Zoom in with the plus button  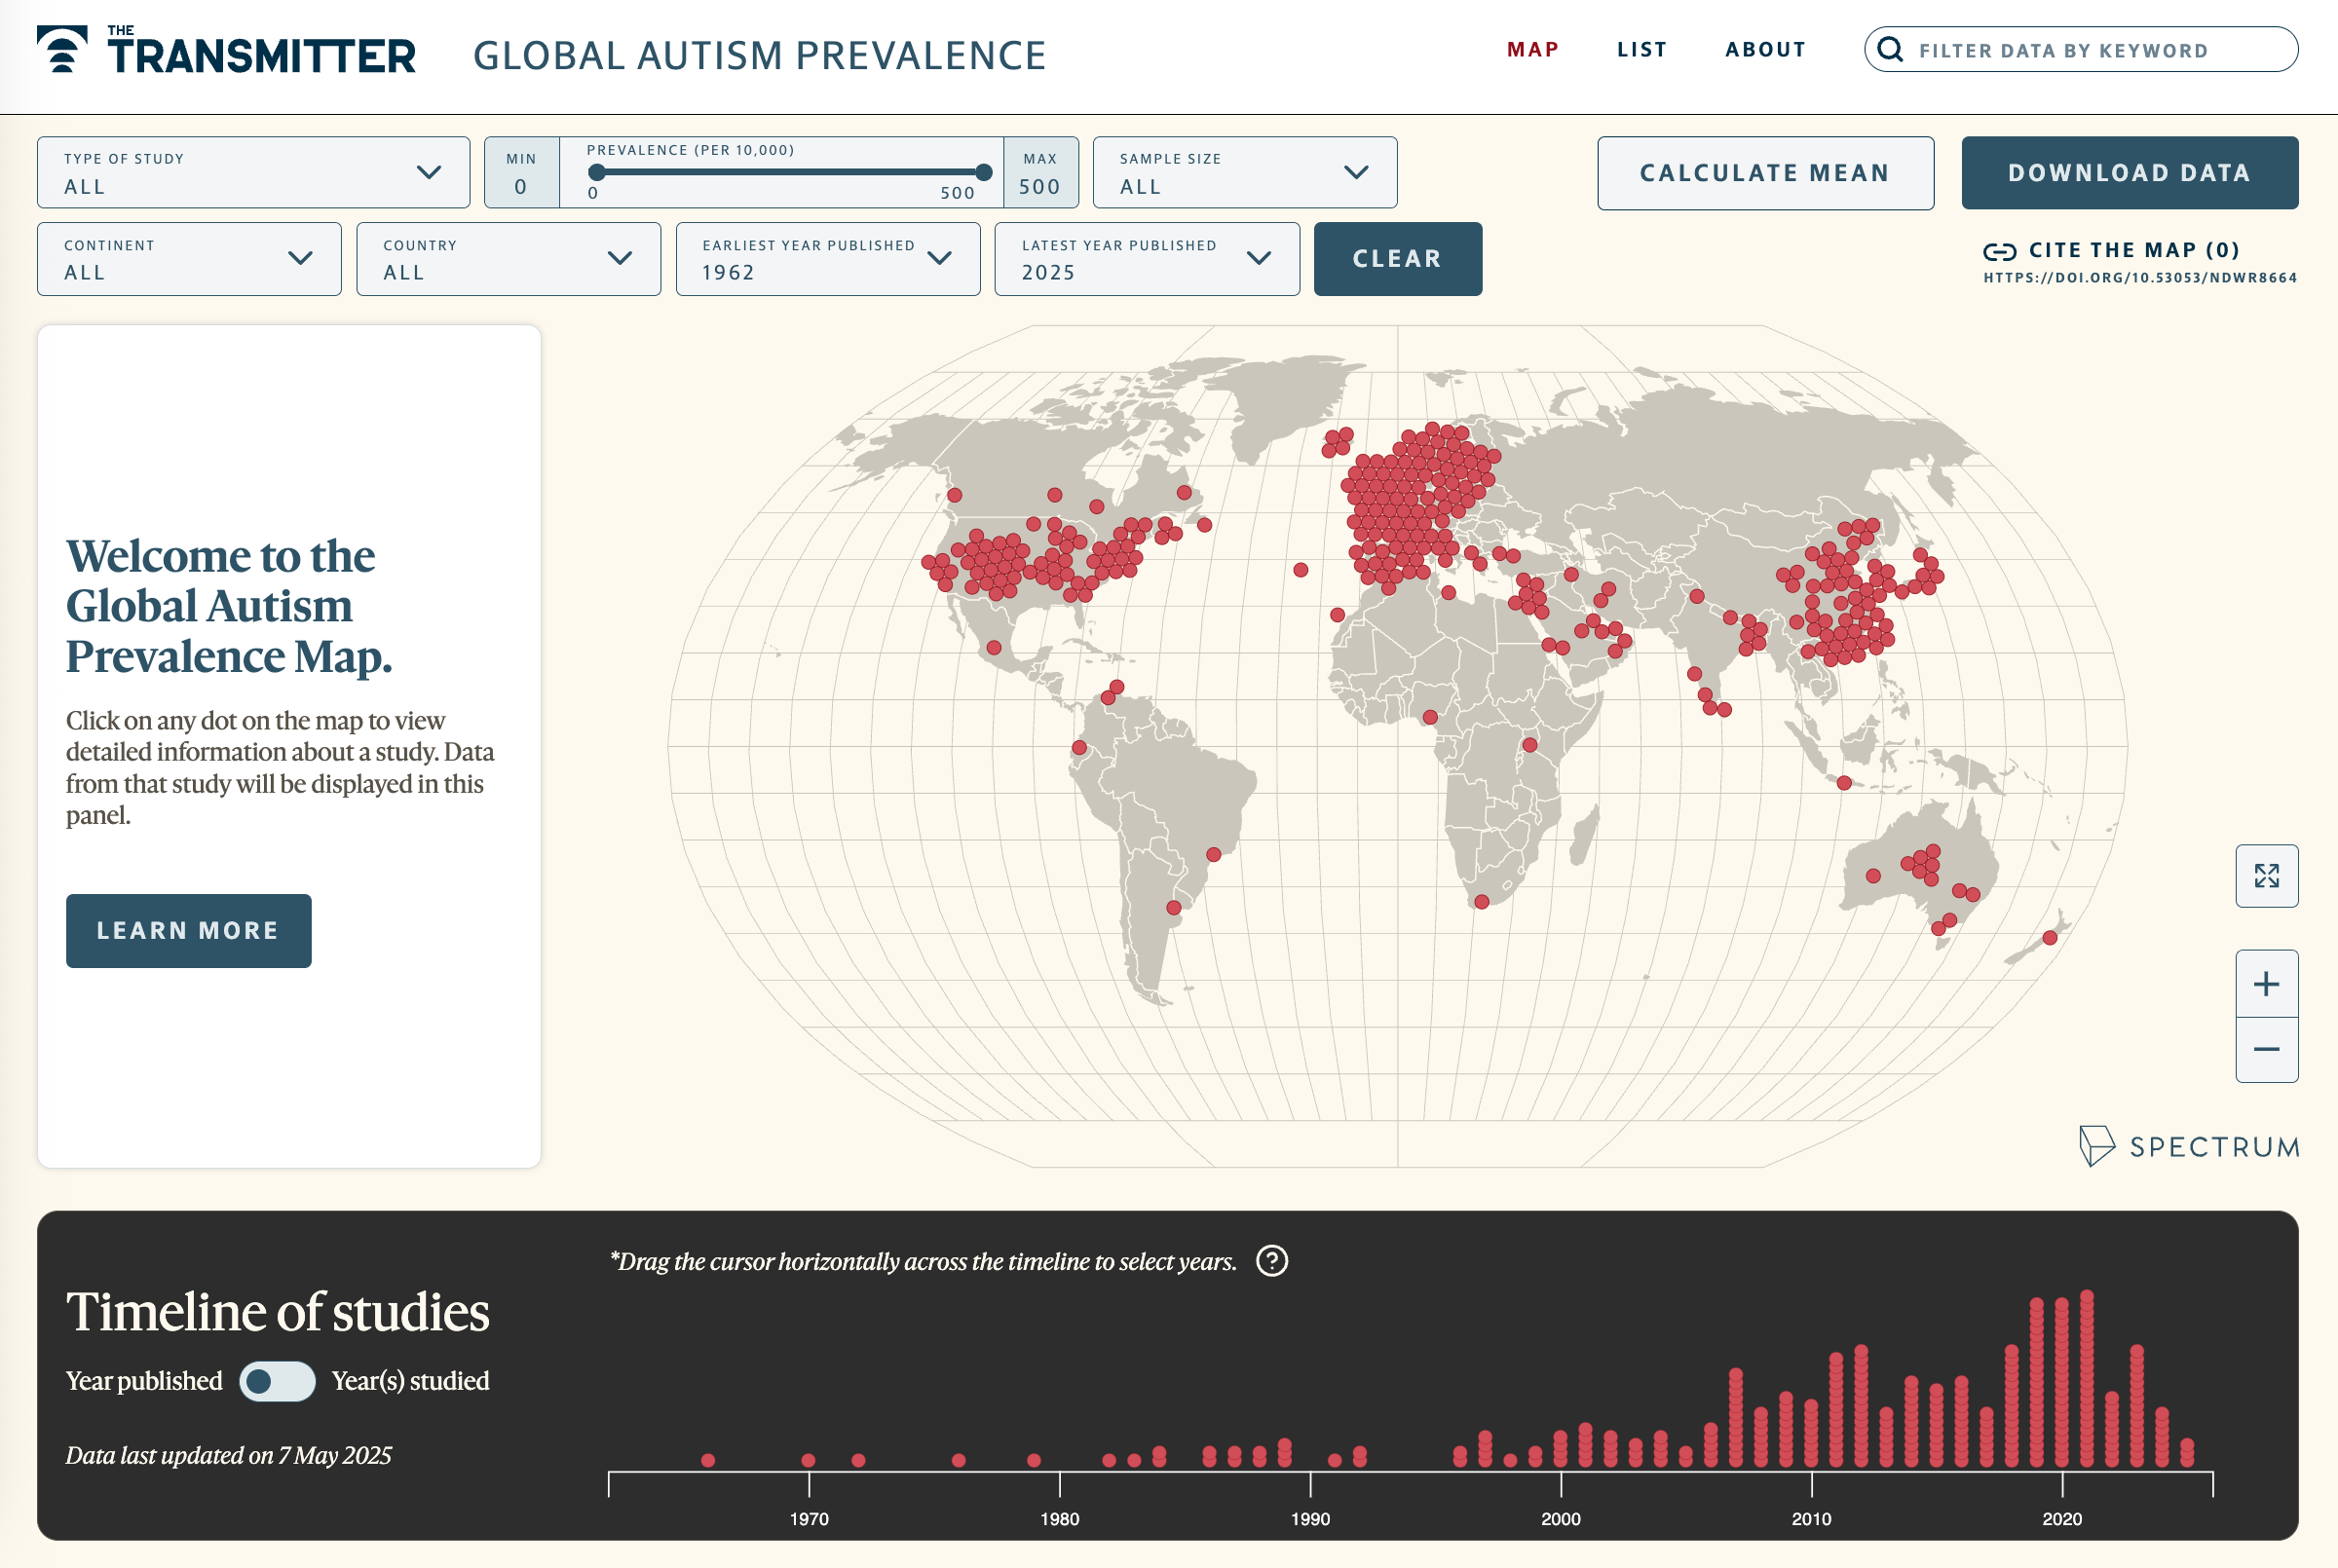point(2266,984)
